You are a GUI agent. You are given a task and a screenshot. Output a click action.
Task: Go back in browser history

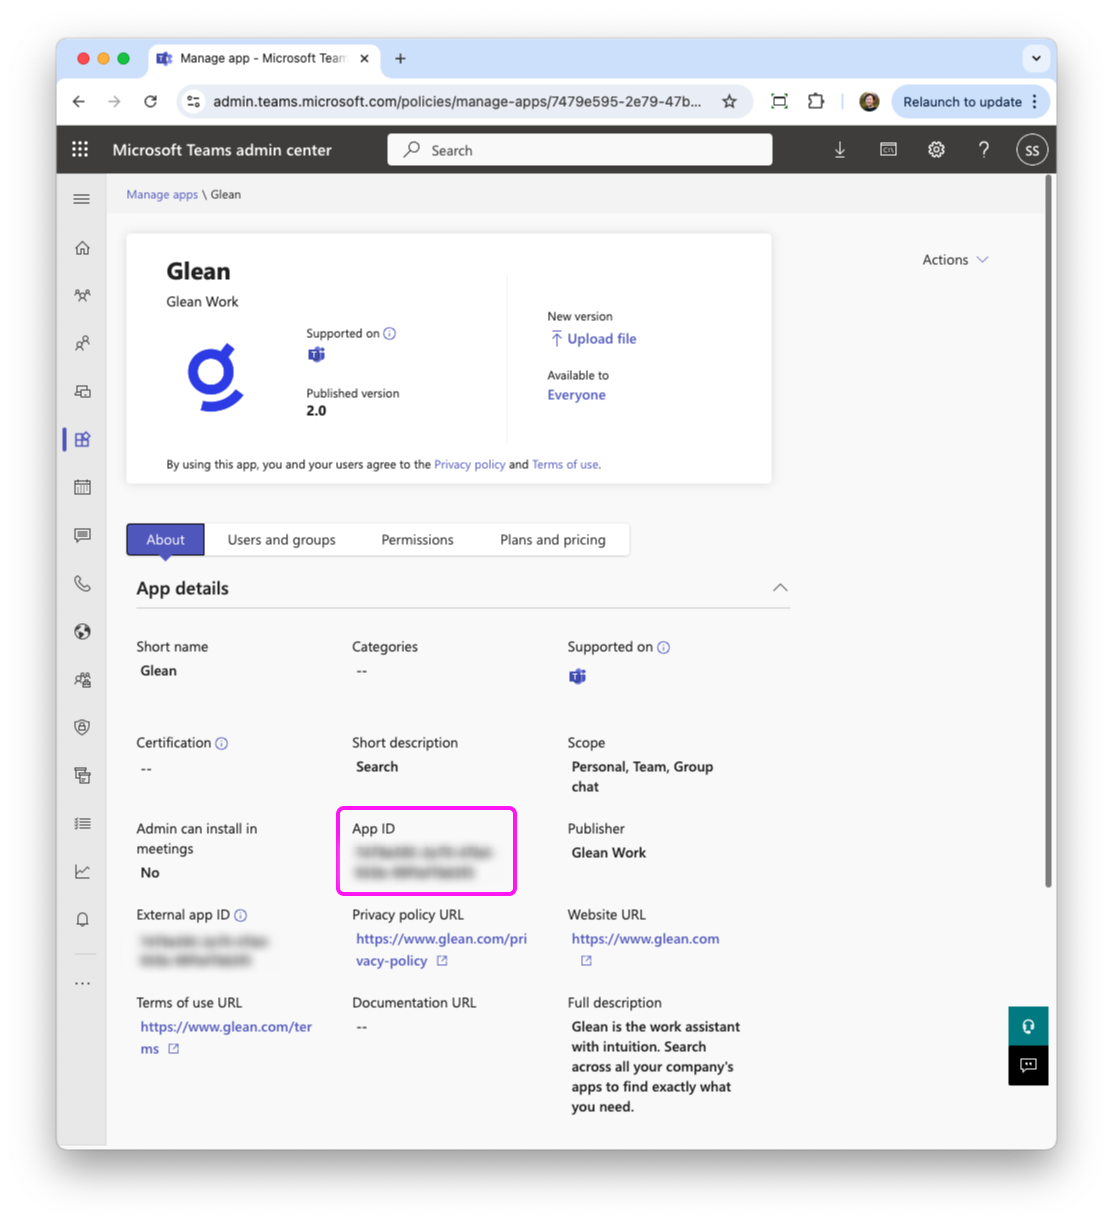tap(79, 101)
